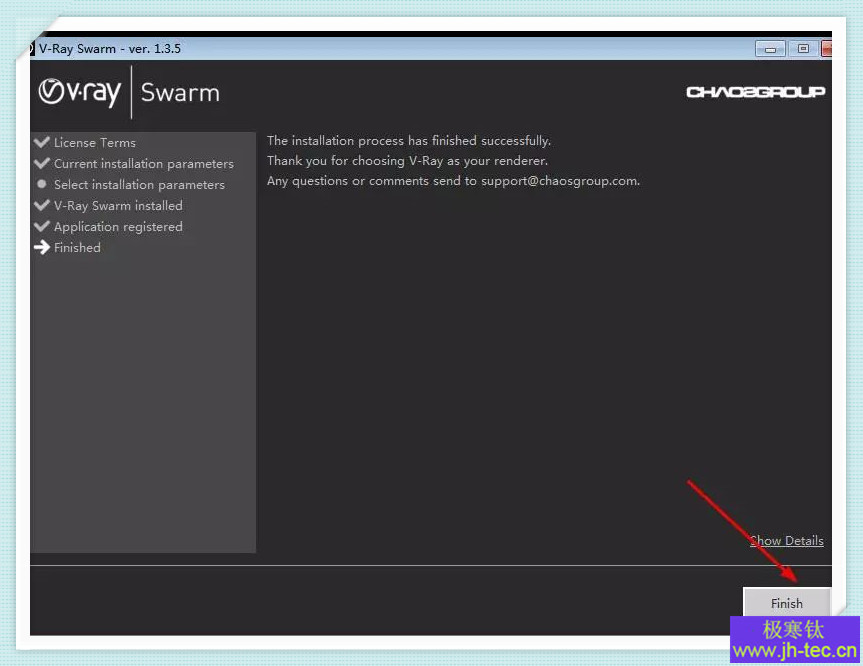Click the checkmark beside License Terms
Screen dimensions: 863x666
(x=42, y=142)
